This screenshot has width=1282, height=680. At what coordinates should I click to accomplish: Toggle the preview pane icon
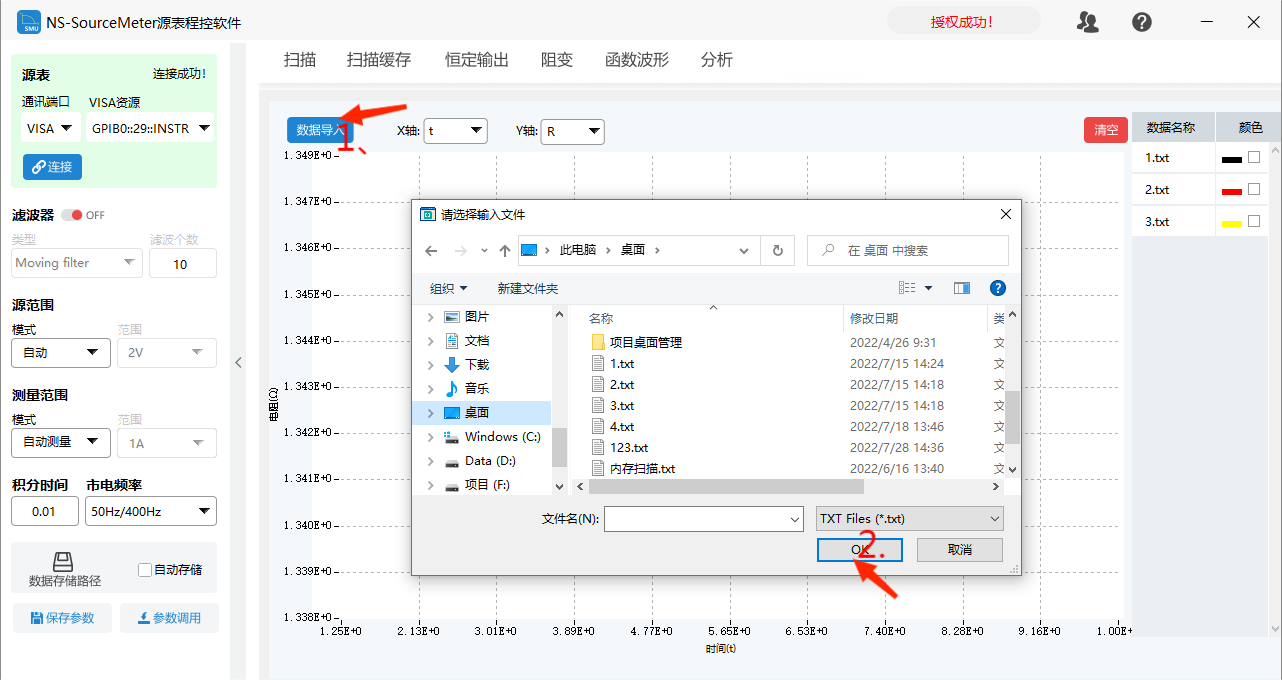click(x=962, y=288)
